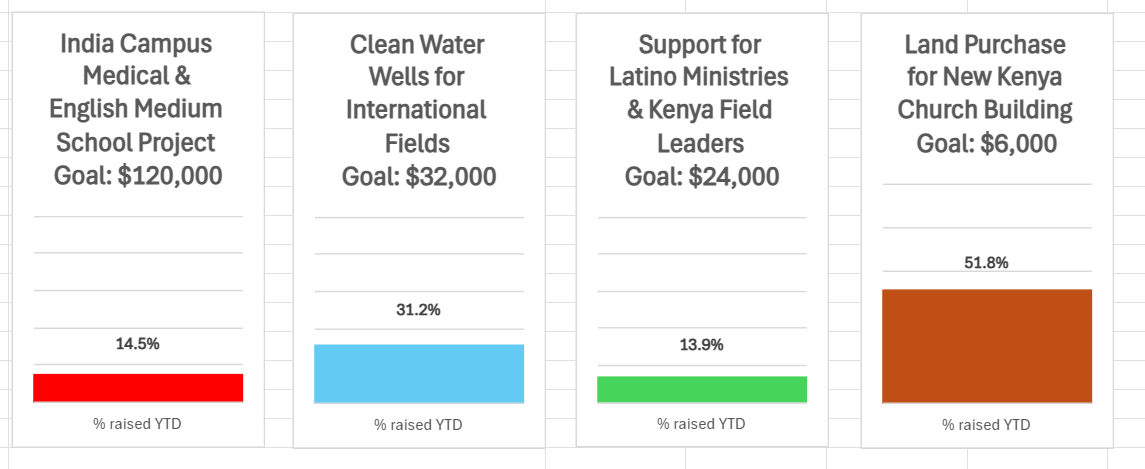Select the 14.5% data label
The image size is (1145, 469).
coord(138,343)
